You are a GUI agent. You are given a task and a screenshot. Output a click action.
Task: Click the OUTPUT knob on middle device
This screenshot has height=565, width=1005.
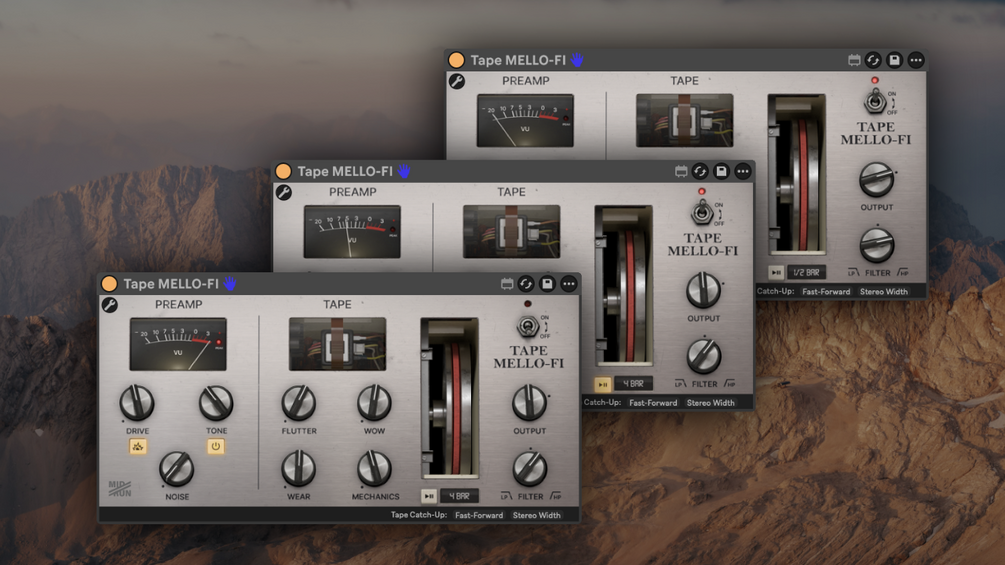point(703,290)
